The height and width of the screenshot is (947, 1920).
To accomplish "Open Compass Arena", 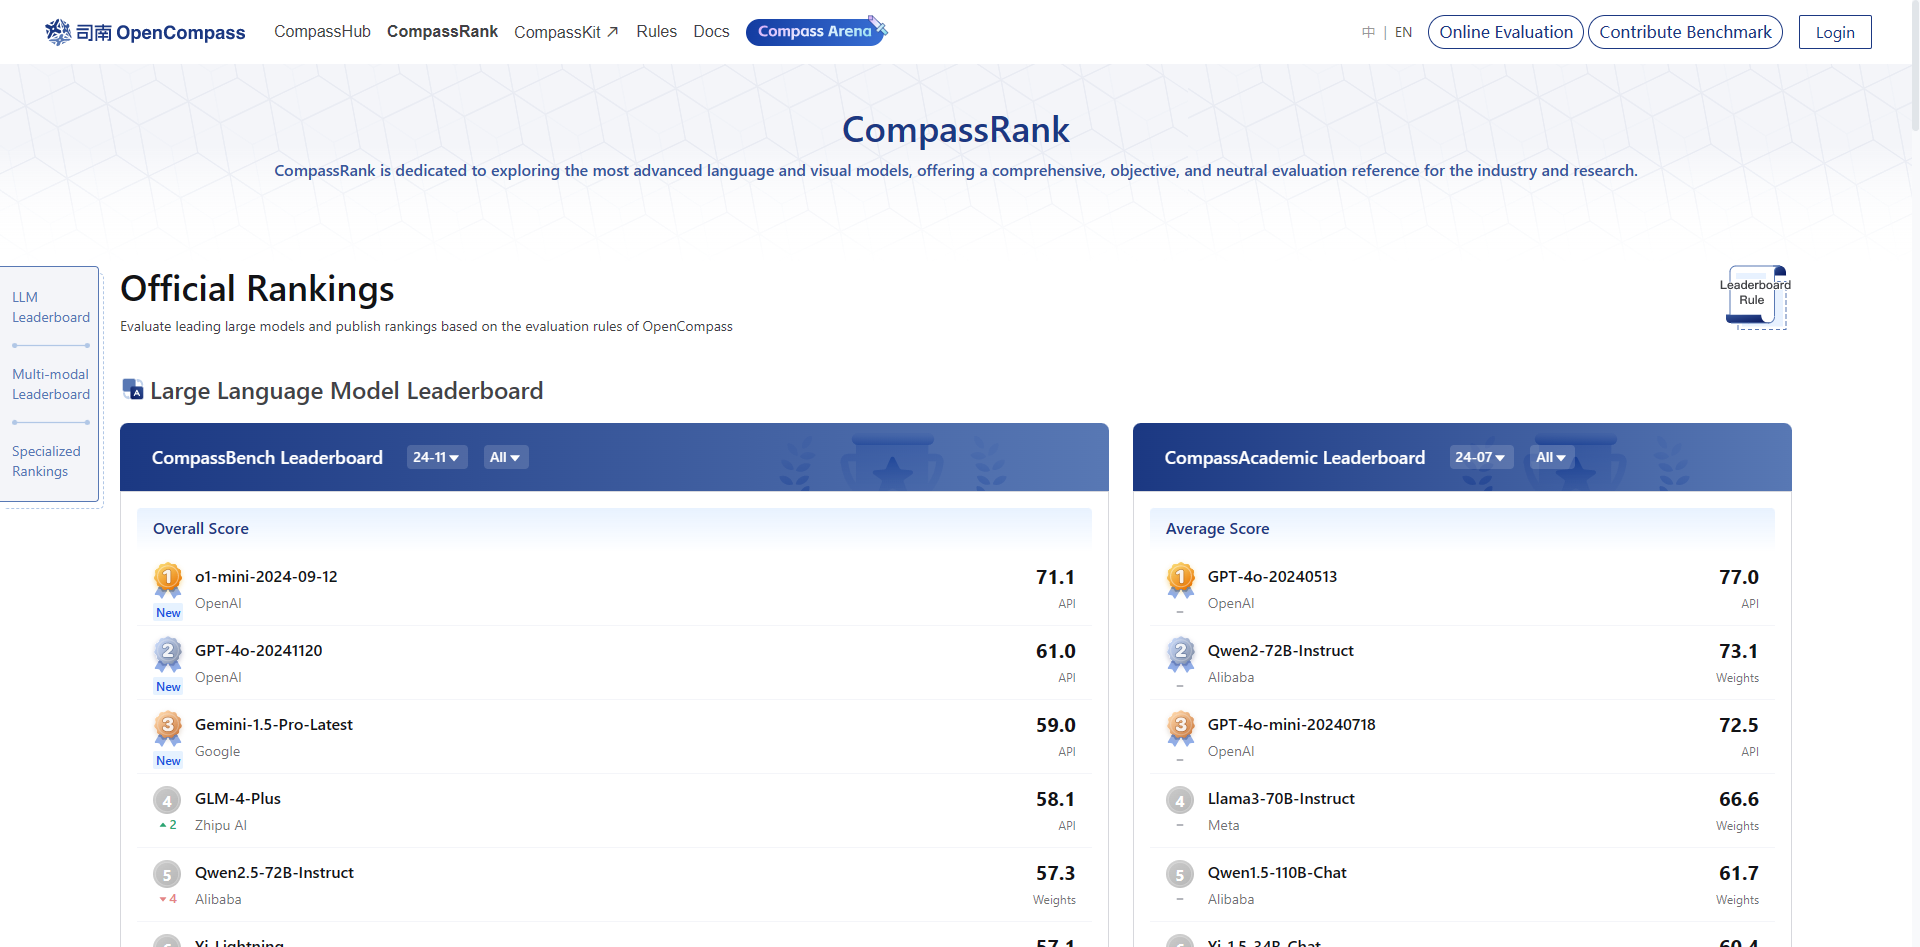I will click(812, 31).
